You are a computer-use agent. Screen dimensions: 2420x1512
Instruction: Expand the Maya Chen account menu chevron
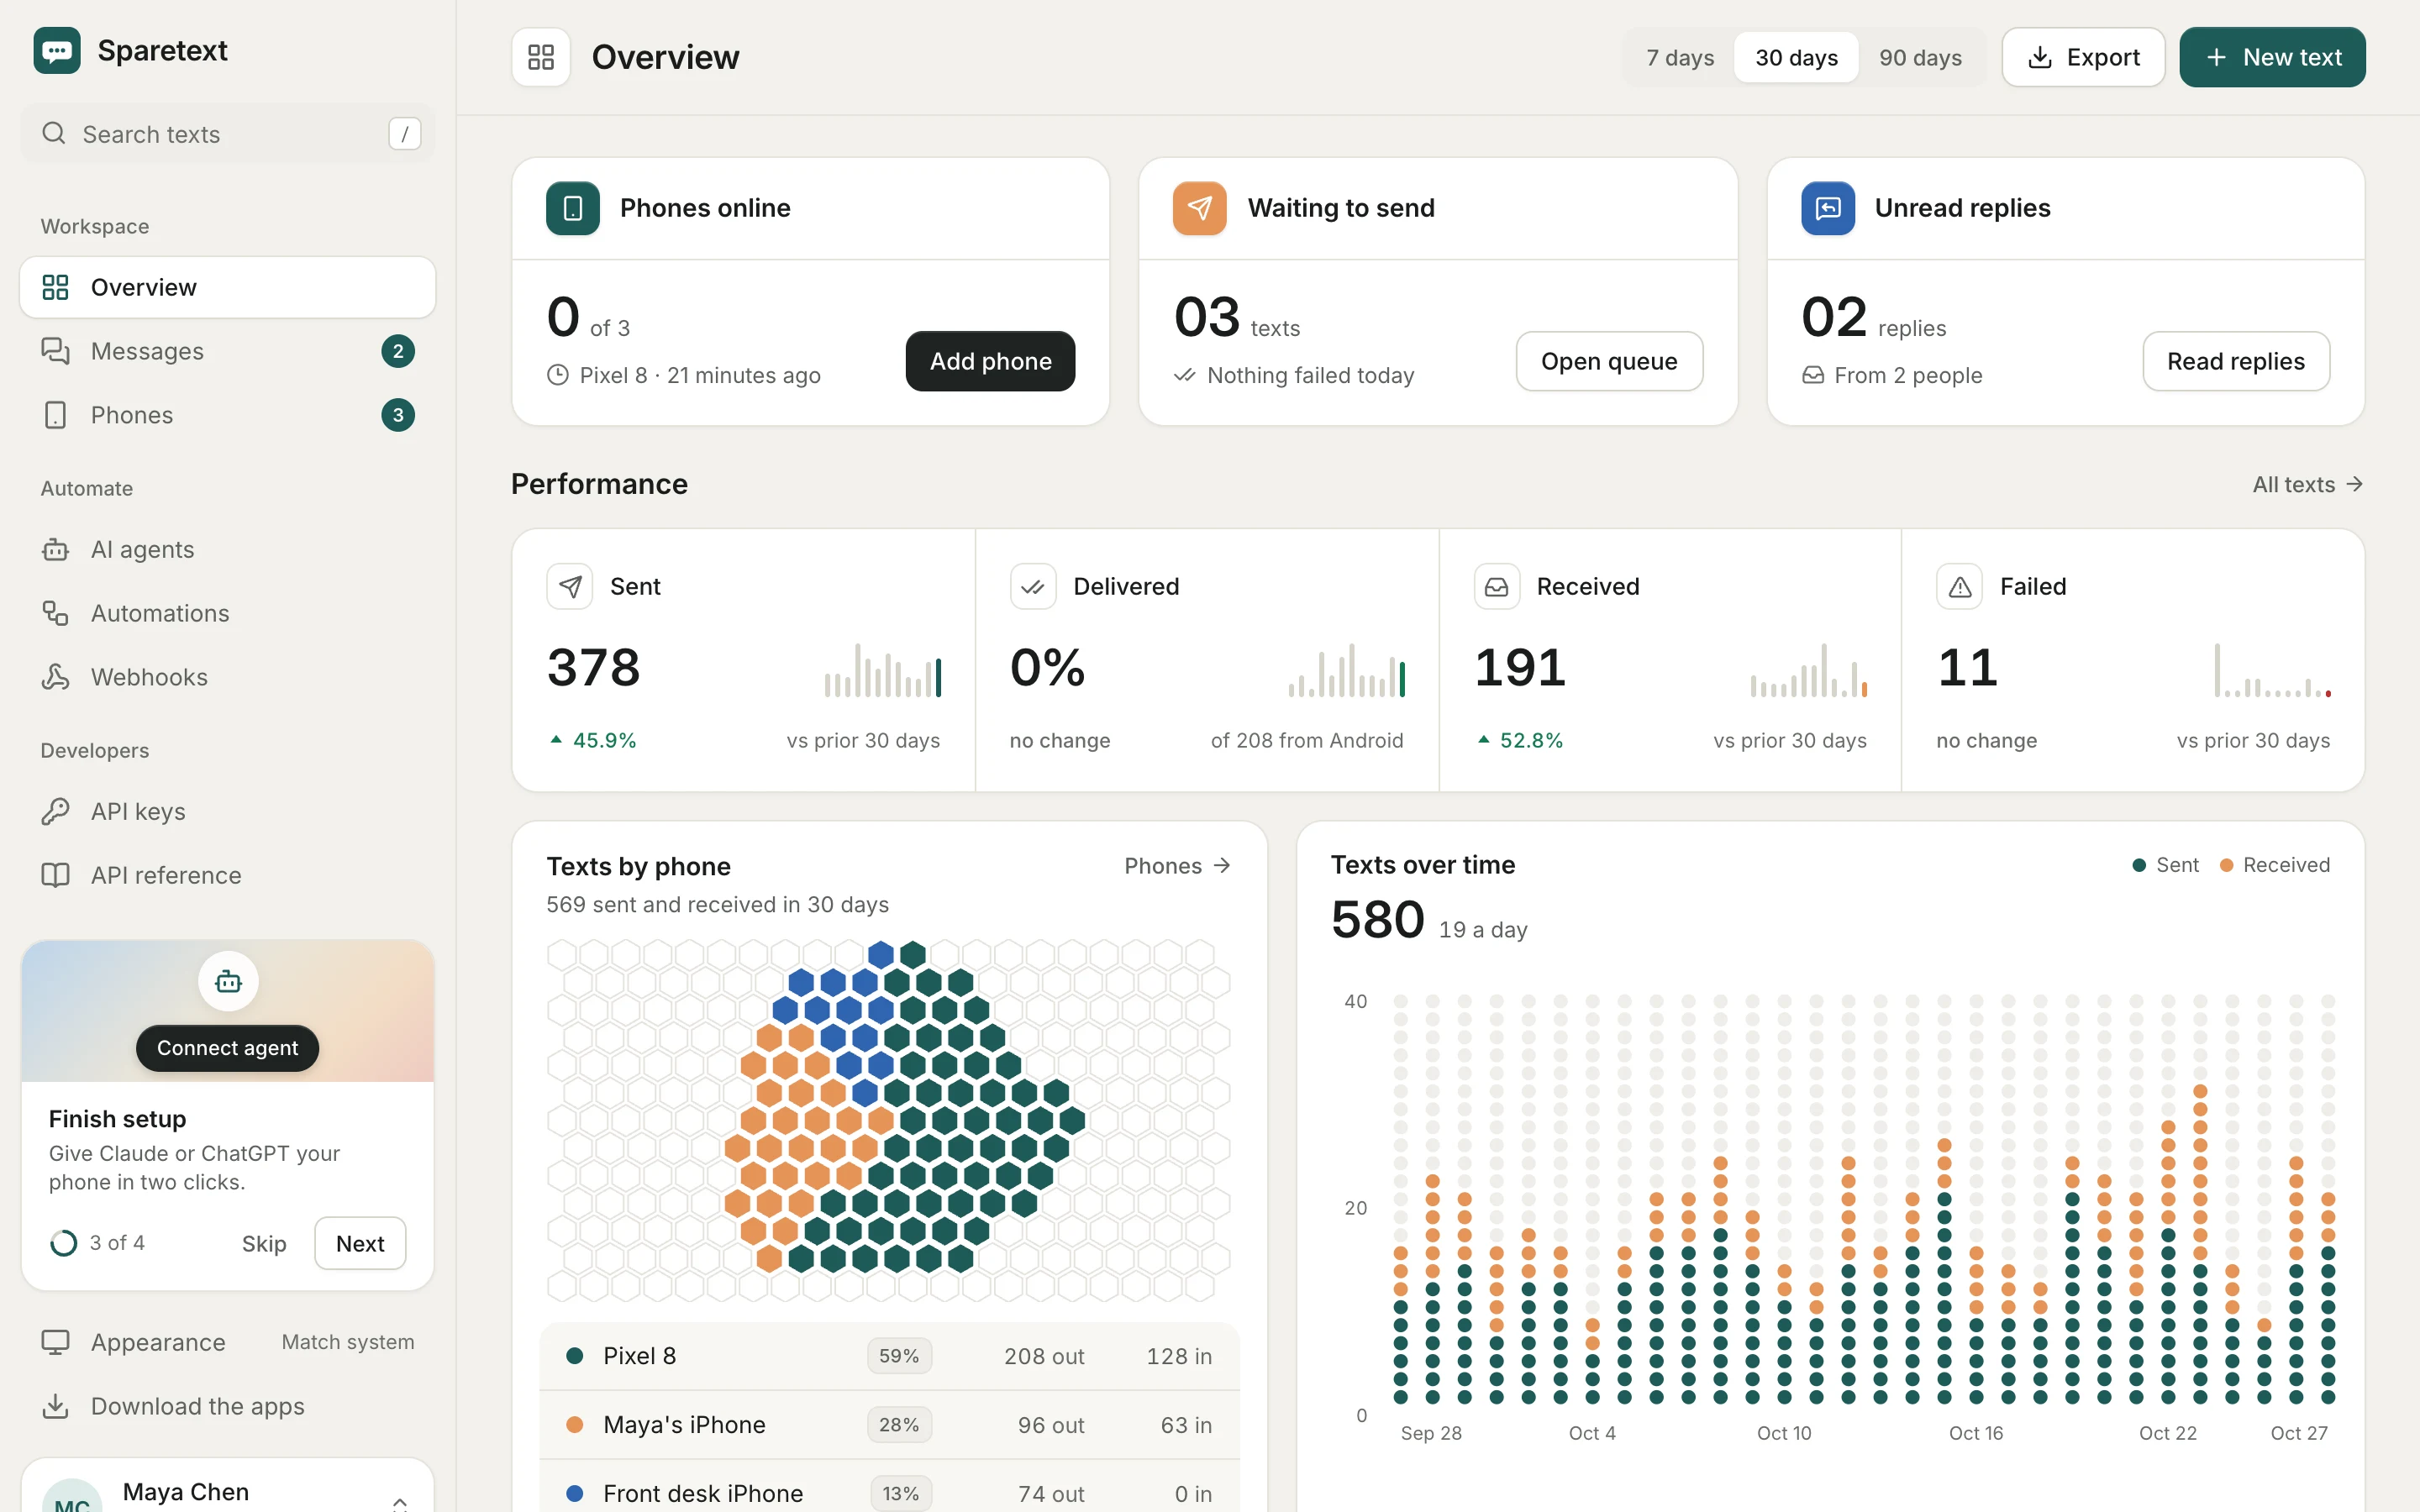coord(400,1501)
